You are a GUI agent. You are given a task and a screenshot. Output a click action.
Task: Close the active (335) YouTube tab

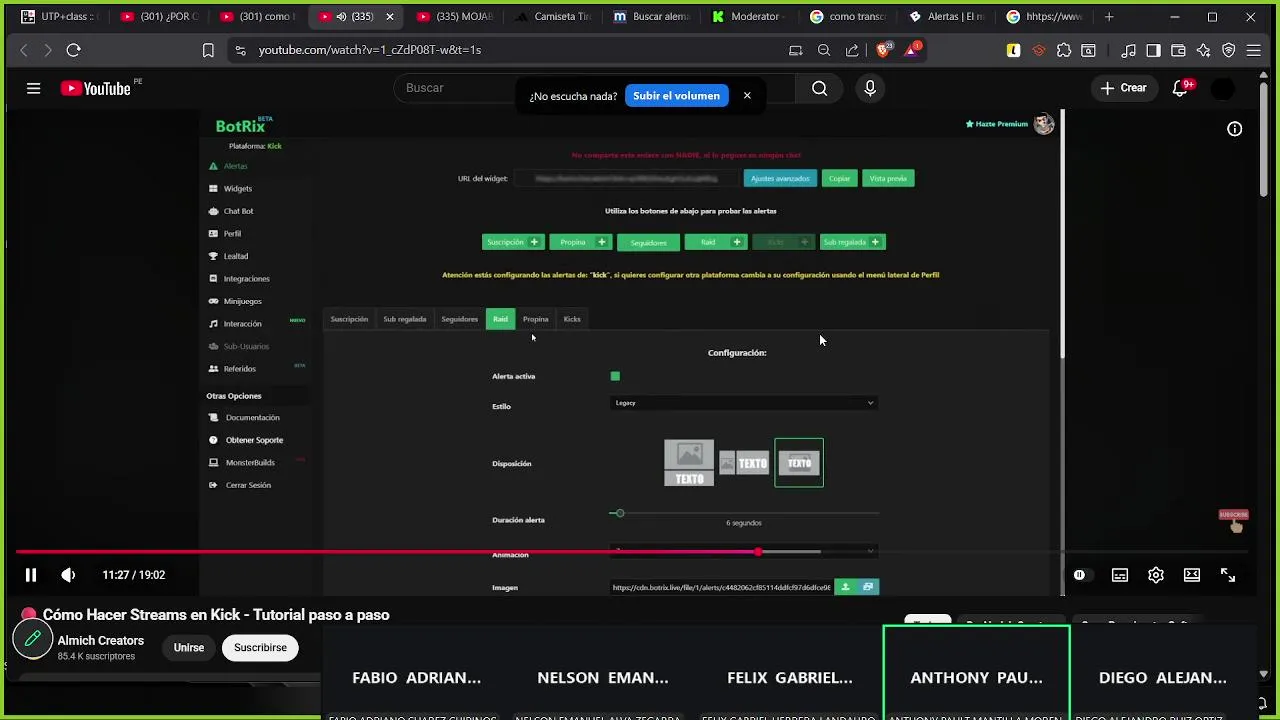(x=390, y=17)
